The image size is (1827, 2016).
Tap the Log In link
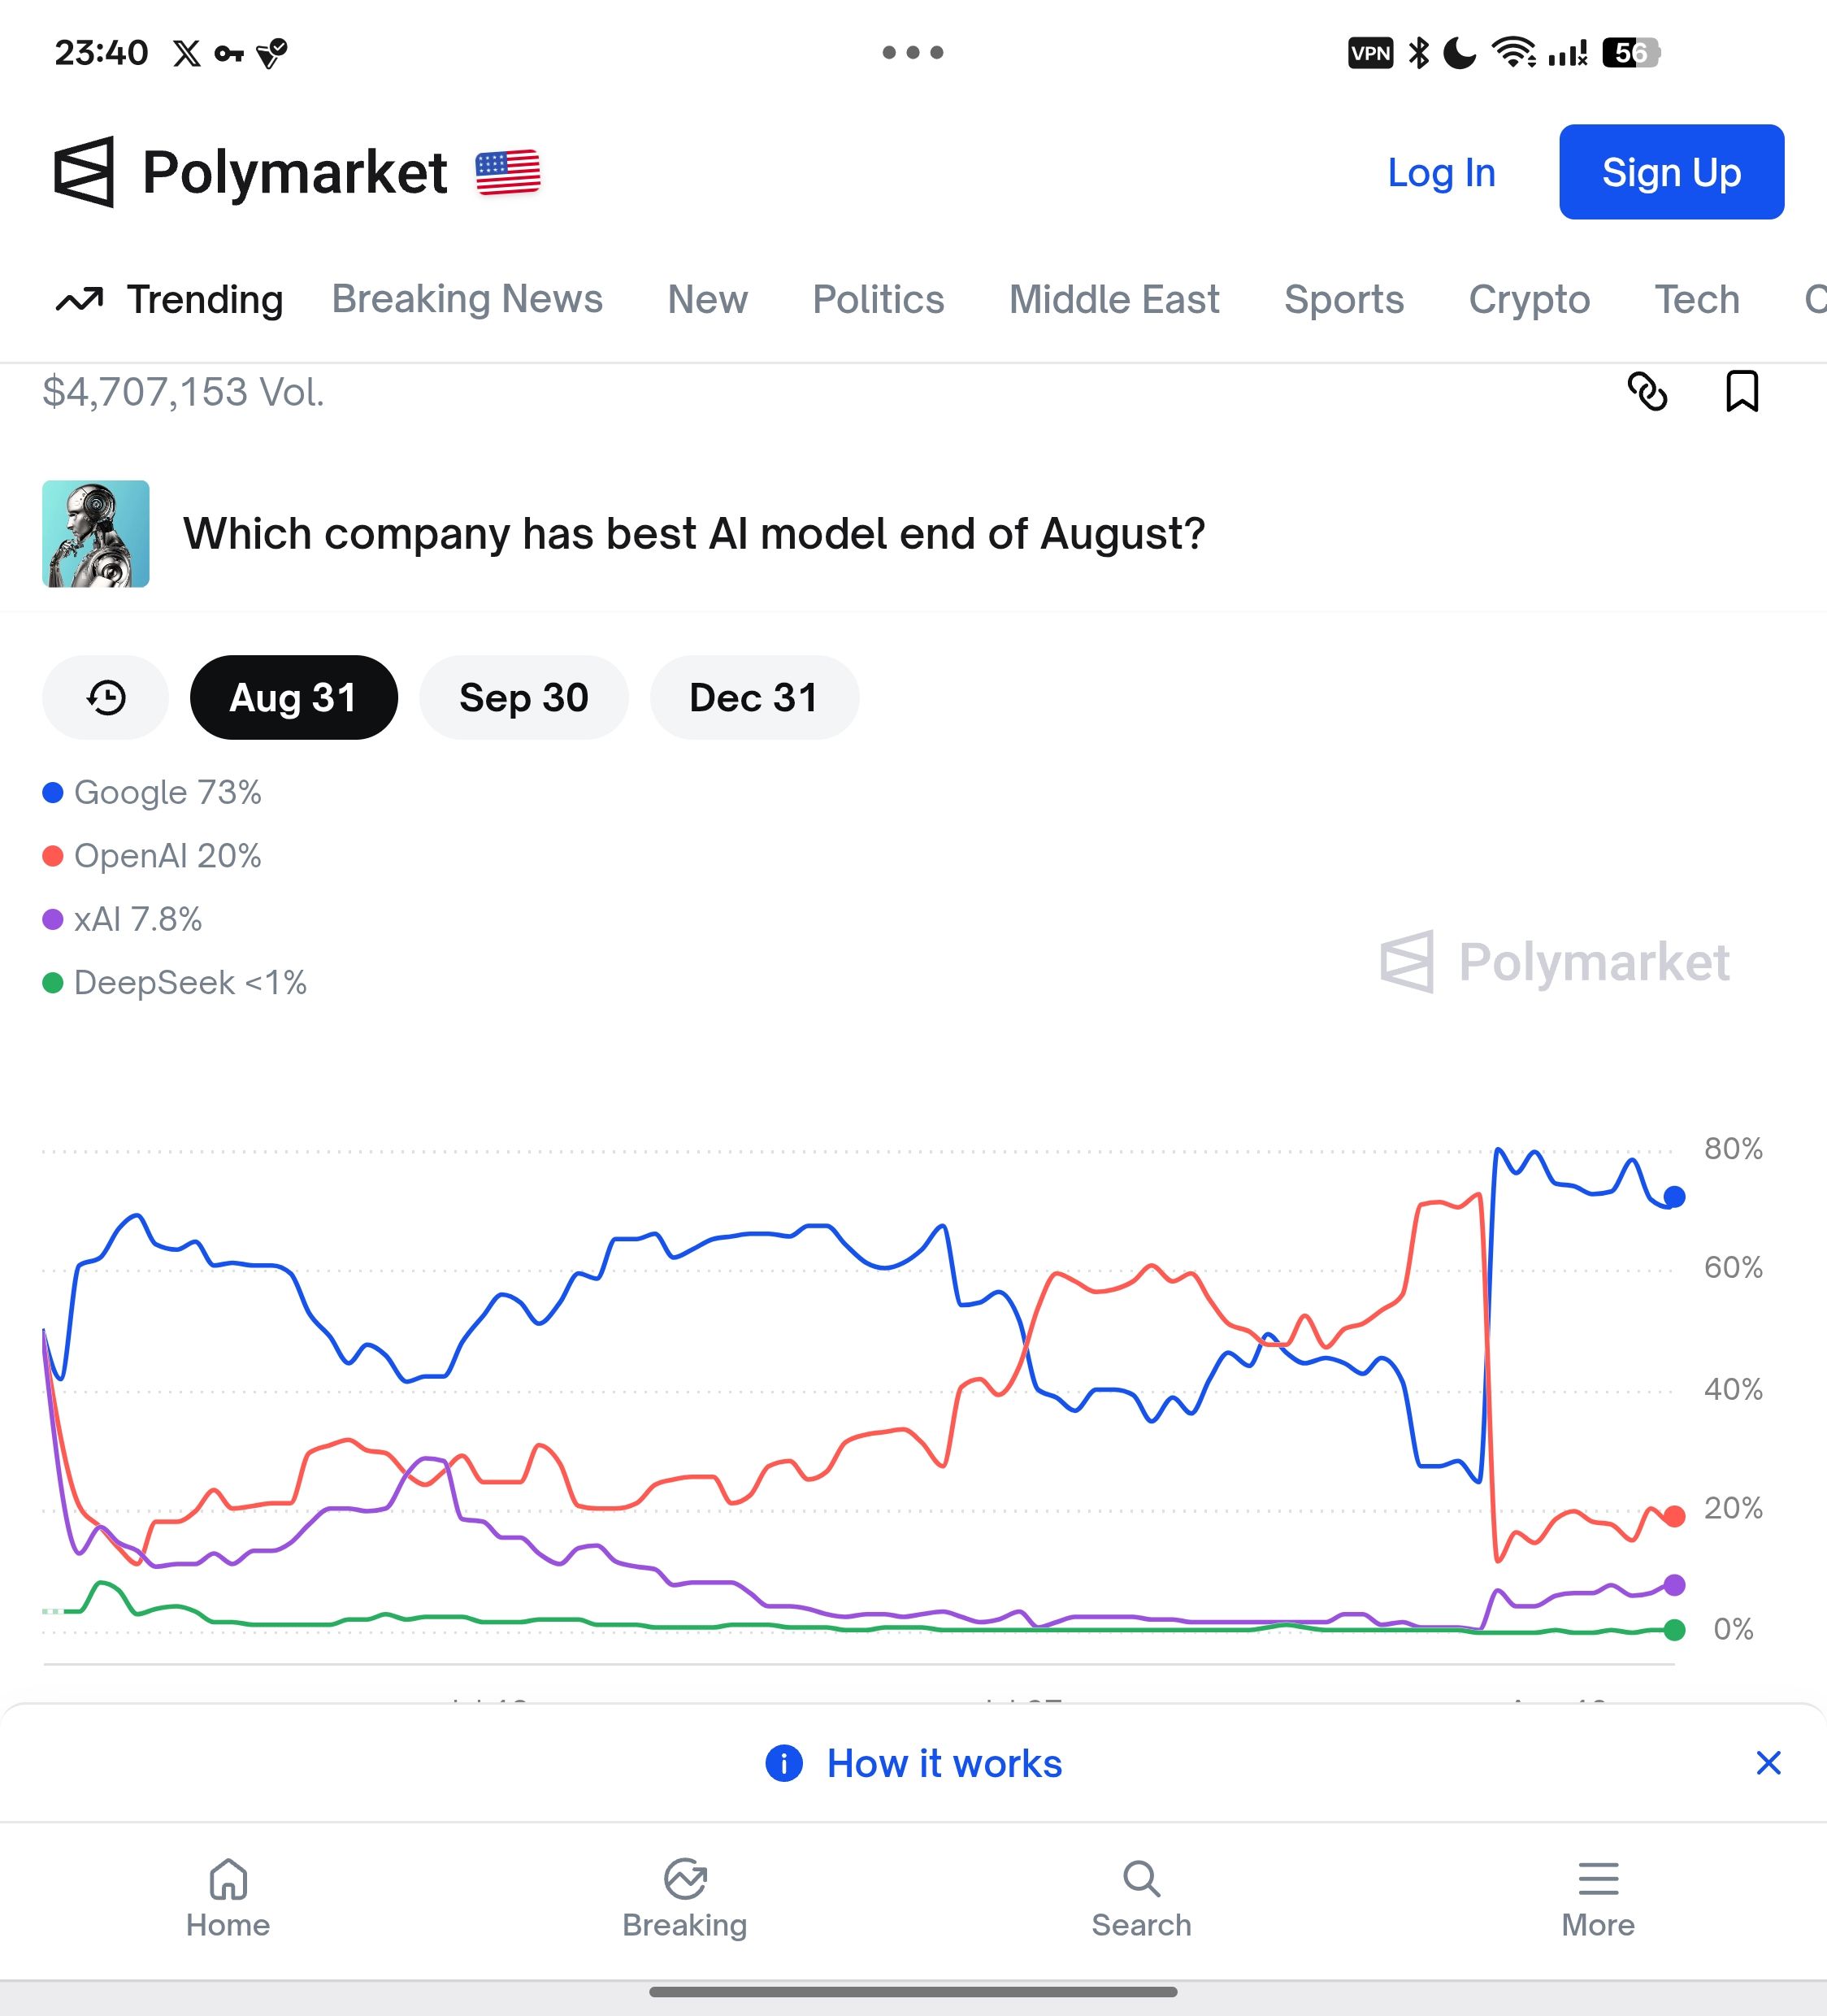coord(1441,172)
